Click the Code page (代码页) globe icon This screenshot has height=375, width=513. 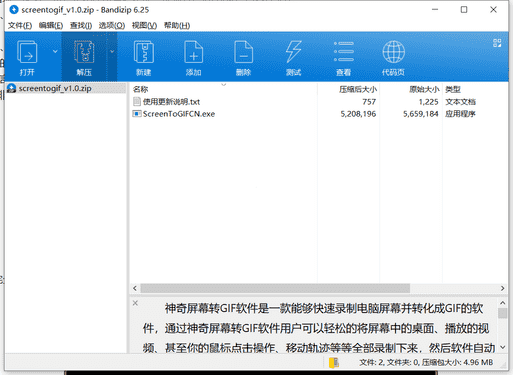point(394,52)
